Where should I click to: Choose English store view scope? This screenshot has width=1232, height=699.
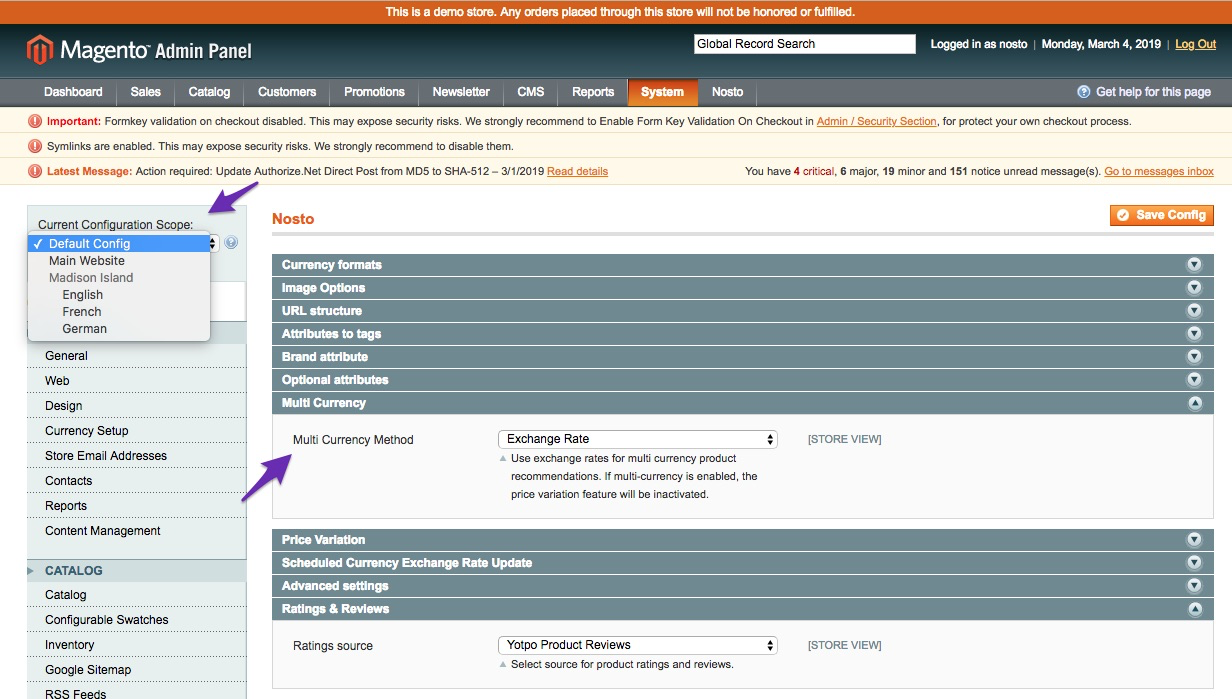119,294
